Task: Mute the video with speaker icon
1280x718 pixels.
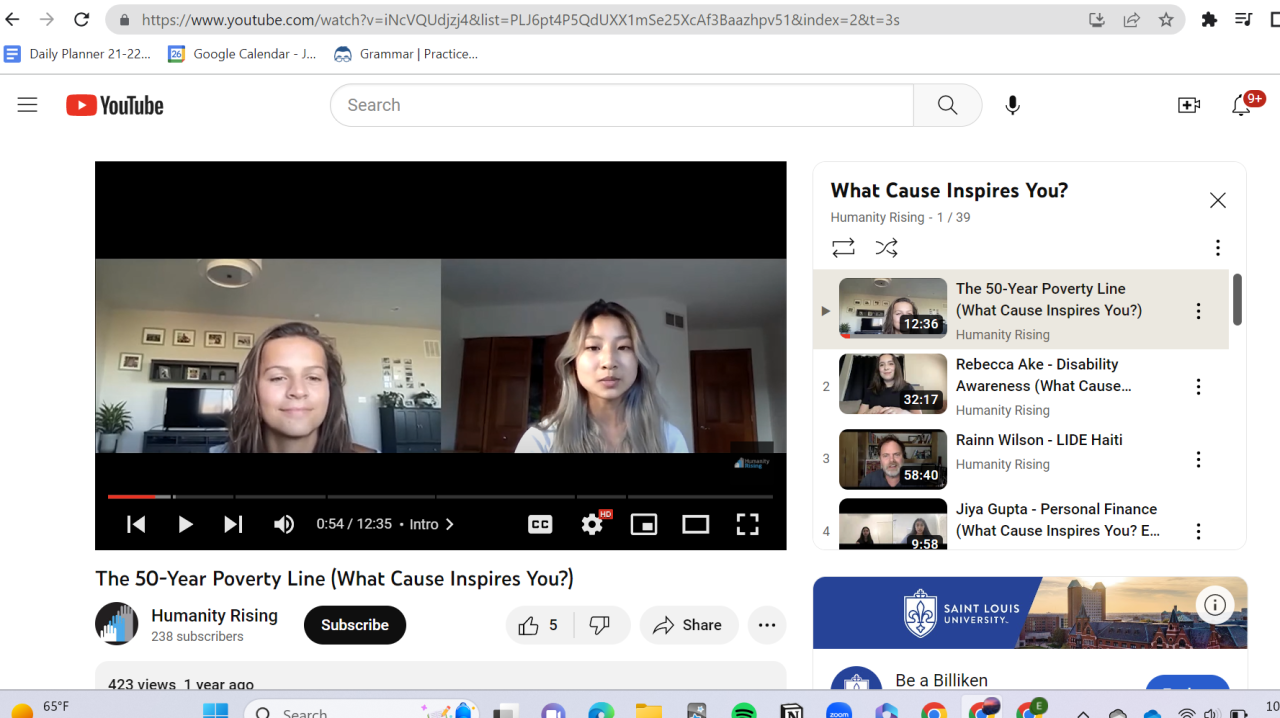Action: 284,524
